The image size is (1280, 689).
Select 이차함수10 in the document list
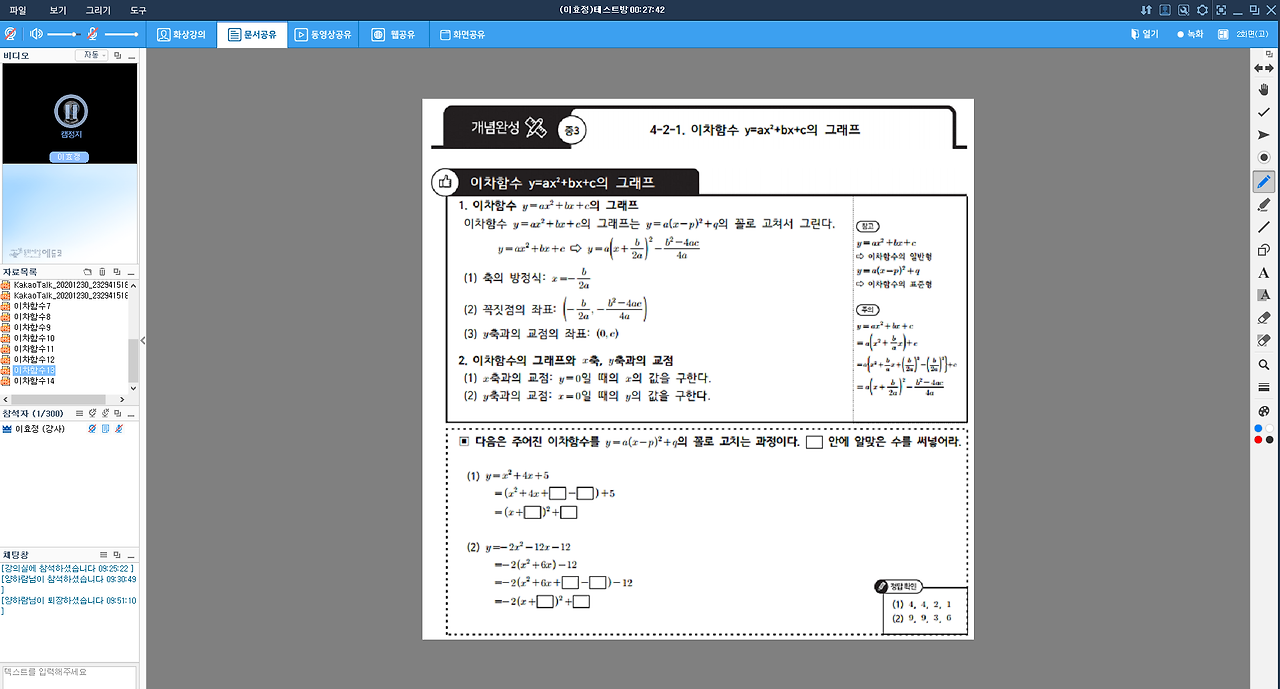(x=34, y=338)
